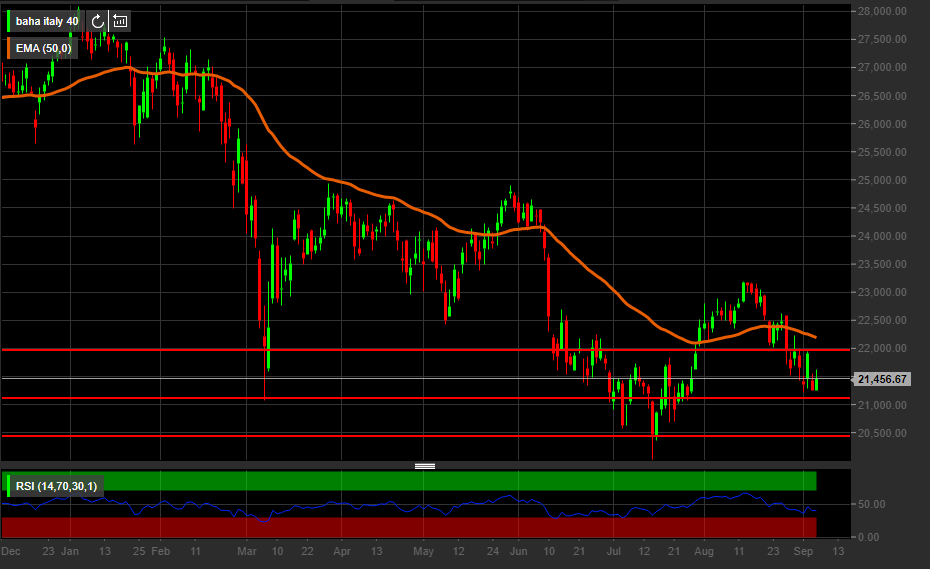This screenshot has width=930, height=569.
Task: Click the 22,000.00 price axis label
Action: 882,348
